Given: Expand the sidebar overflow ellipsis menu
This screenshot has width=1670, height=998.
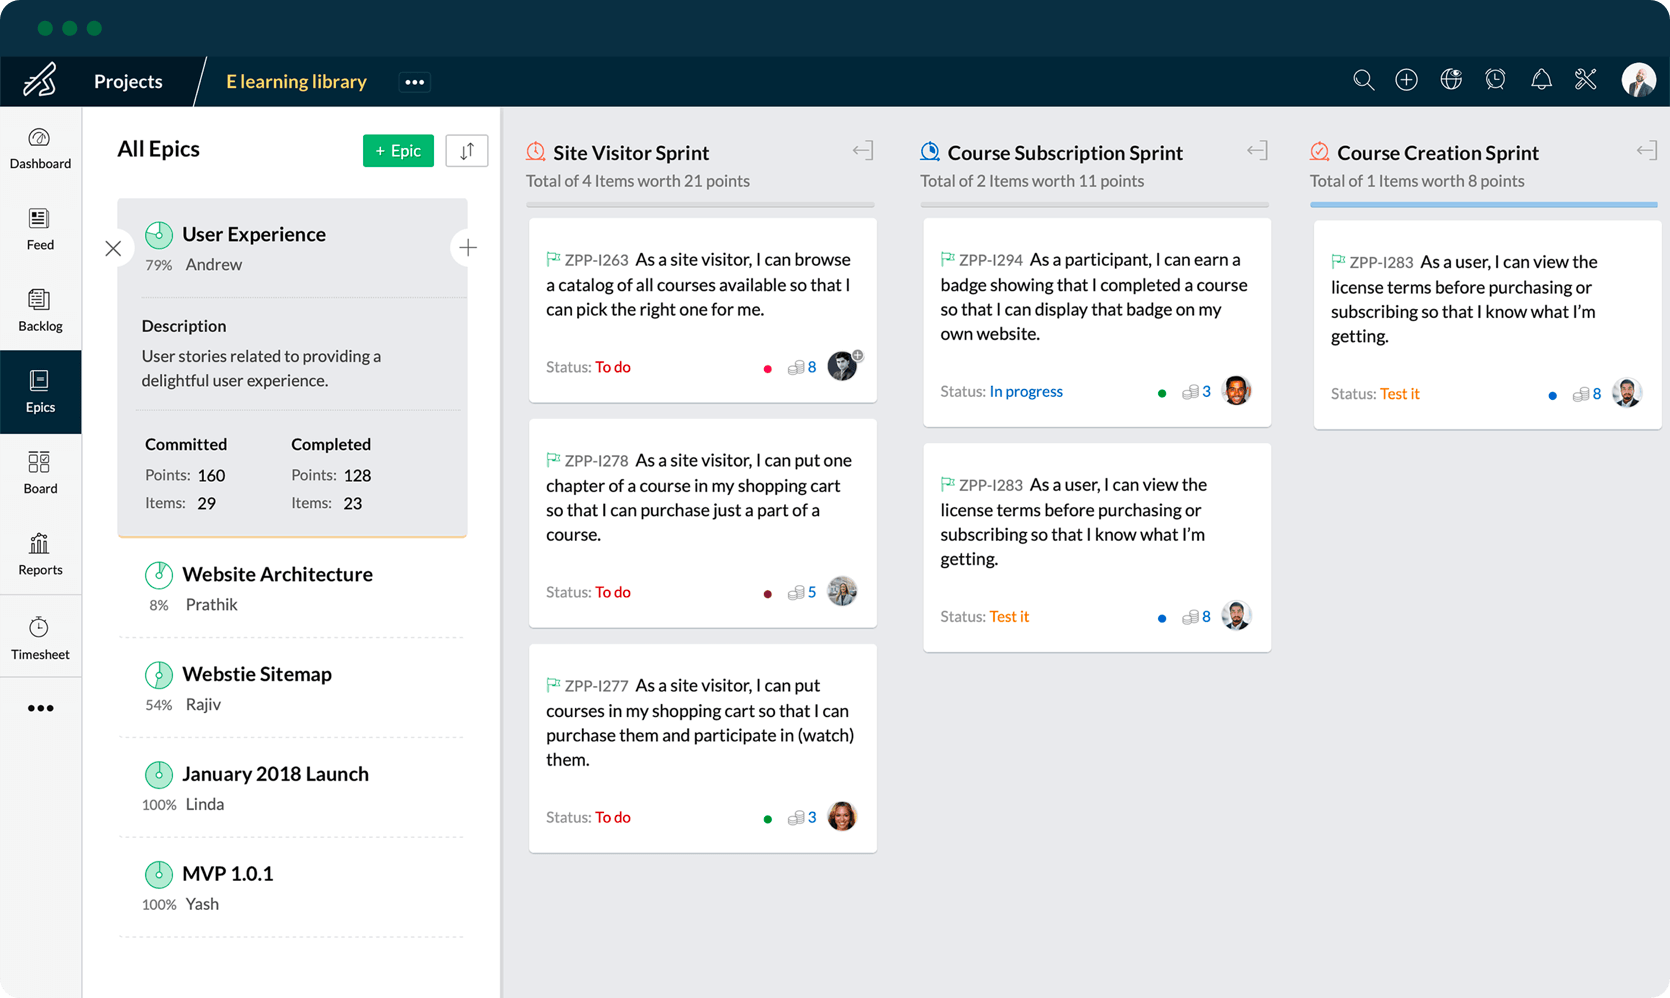Looking at the screenshot, I should pos(40,708).
